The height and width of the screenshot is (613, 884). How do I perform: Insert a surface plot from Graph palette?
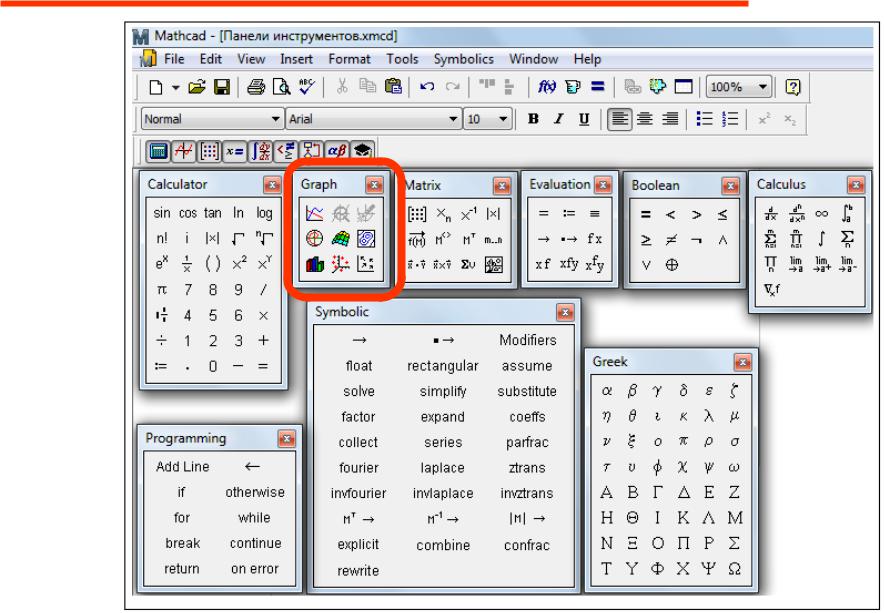tap(341, 239)
